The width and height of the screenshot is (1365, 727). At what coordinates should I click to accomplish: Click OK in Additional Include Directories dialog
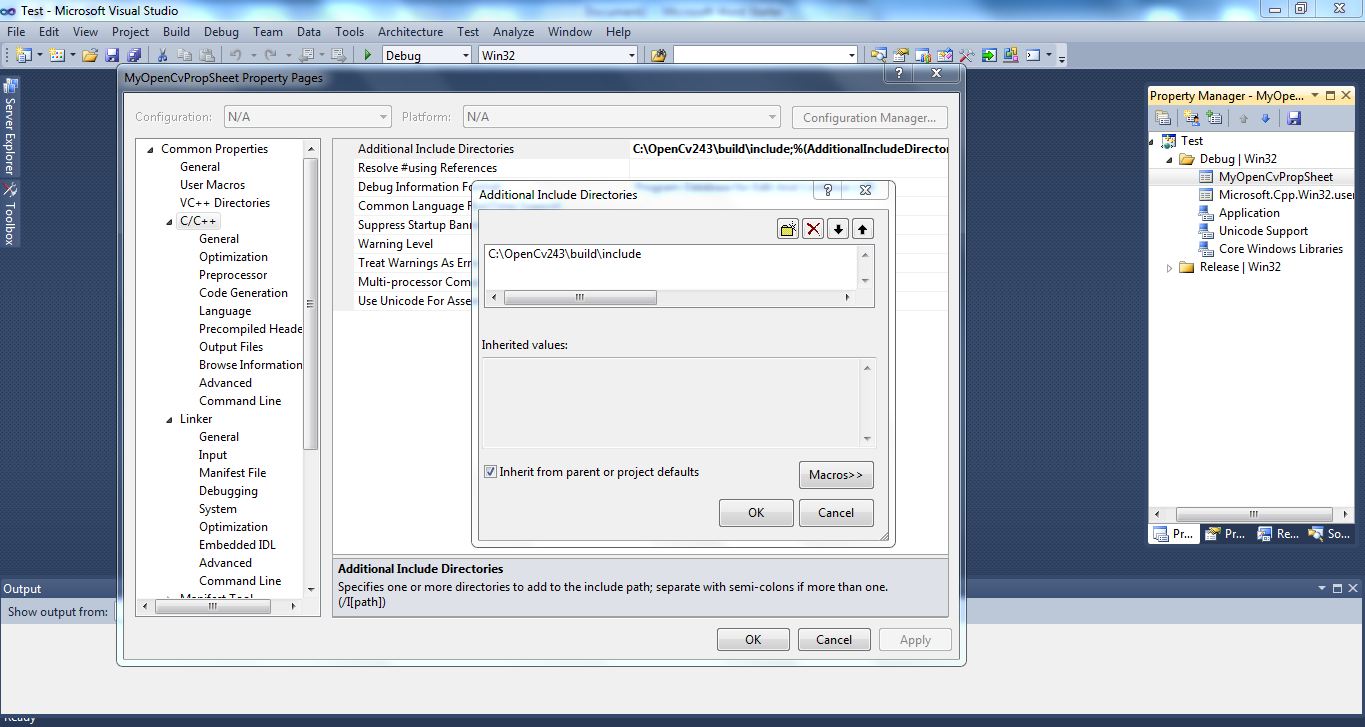click(756, 513)
